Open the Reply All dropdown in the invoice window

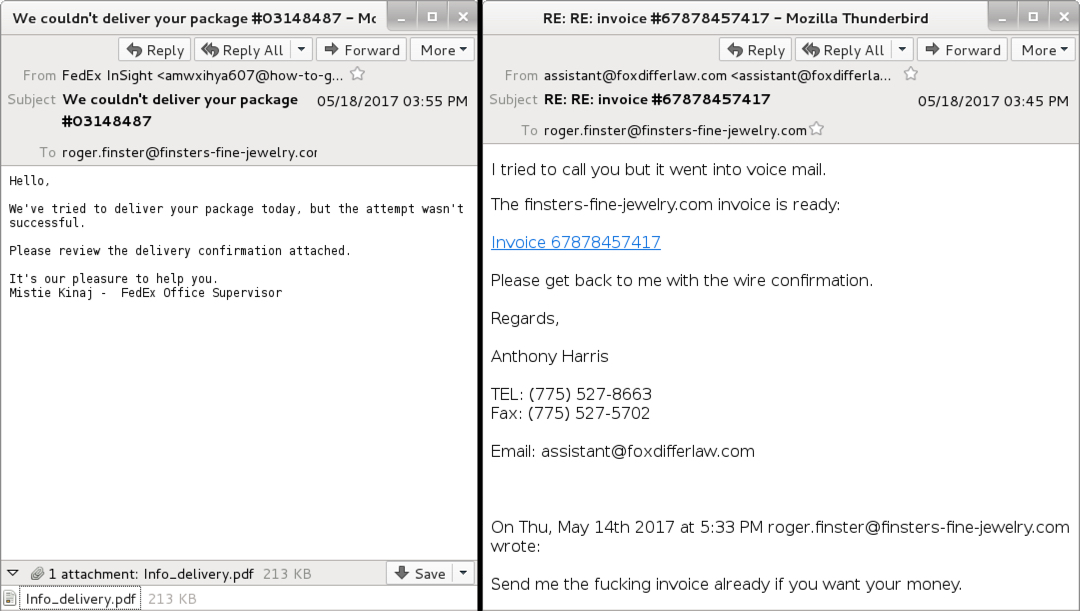pos(902,50)
